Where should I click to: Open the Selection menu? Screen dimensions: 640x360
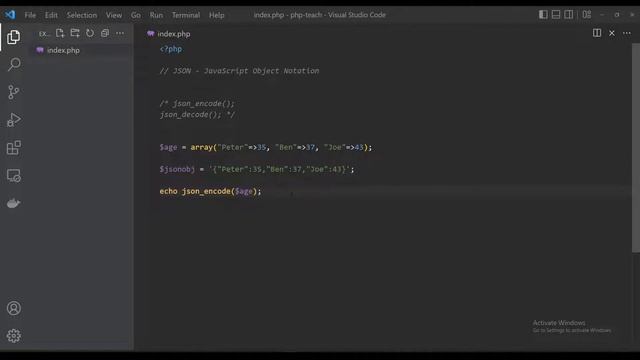(82, 15)
